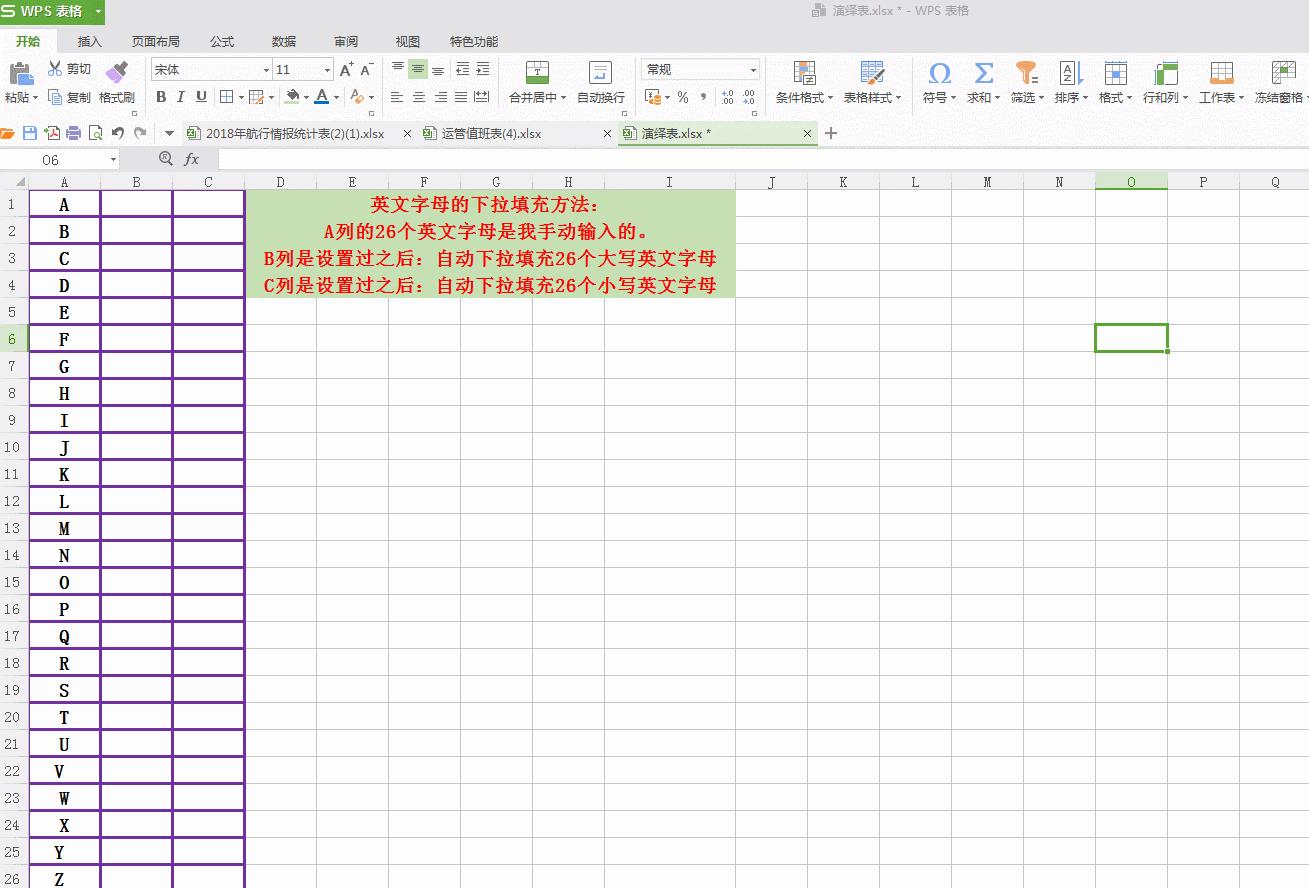Image resolution: width=1309 pixels, height=888 pixels.
Task: Expand the Merge and Center (合并居中) dropdown
Action: pos(563,98)
